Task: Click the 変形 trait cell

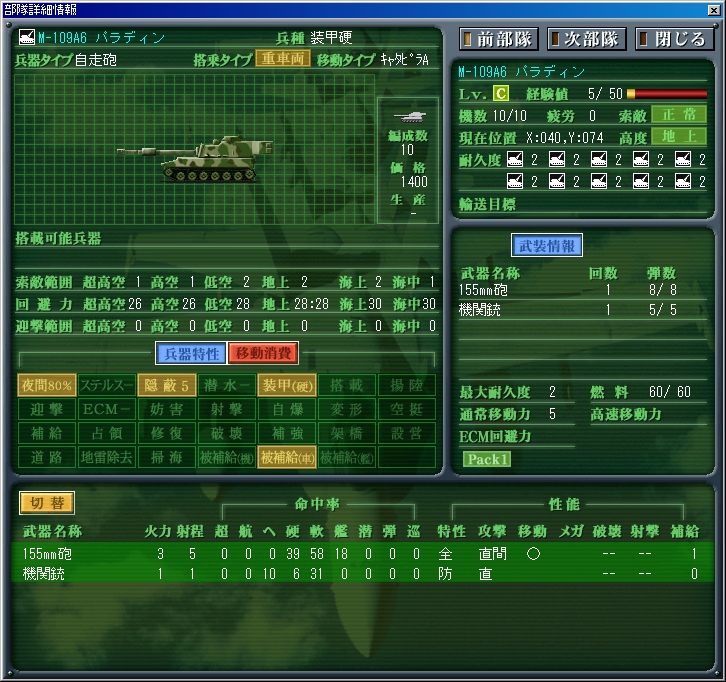Action: tap(347, 409)
